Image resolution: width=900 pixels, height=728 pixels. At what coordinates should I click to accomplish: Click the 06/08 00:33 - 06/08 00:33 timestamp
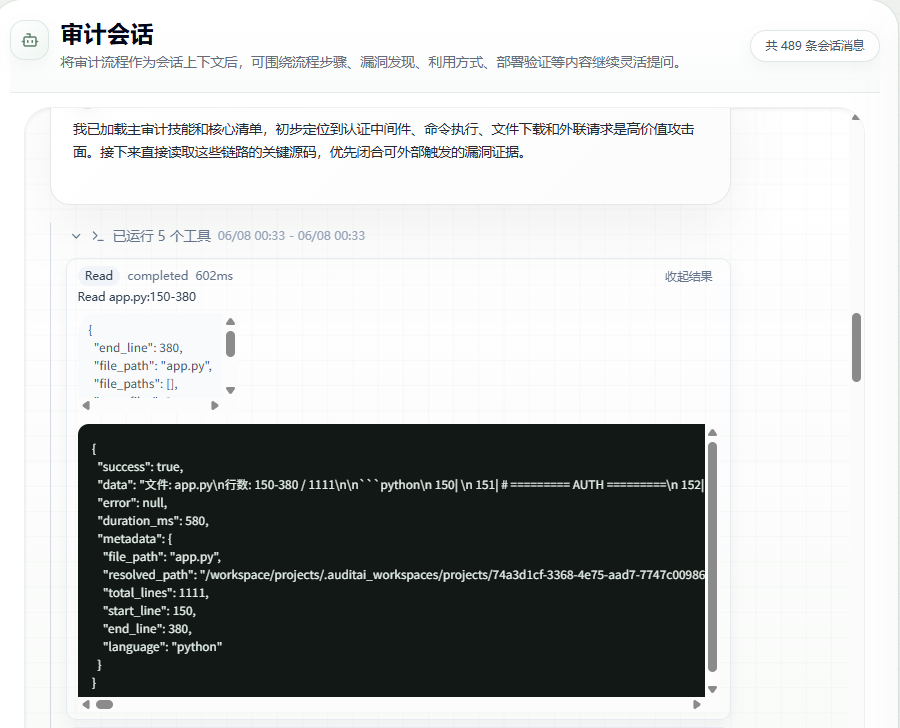tap(291, 236)
